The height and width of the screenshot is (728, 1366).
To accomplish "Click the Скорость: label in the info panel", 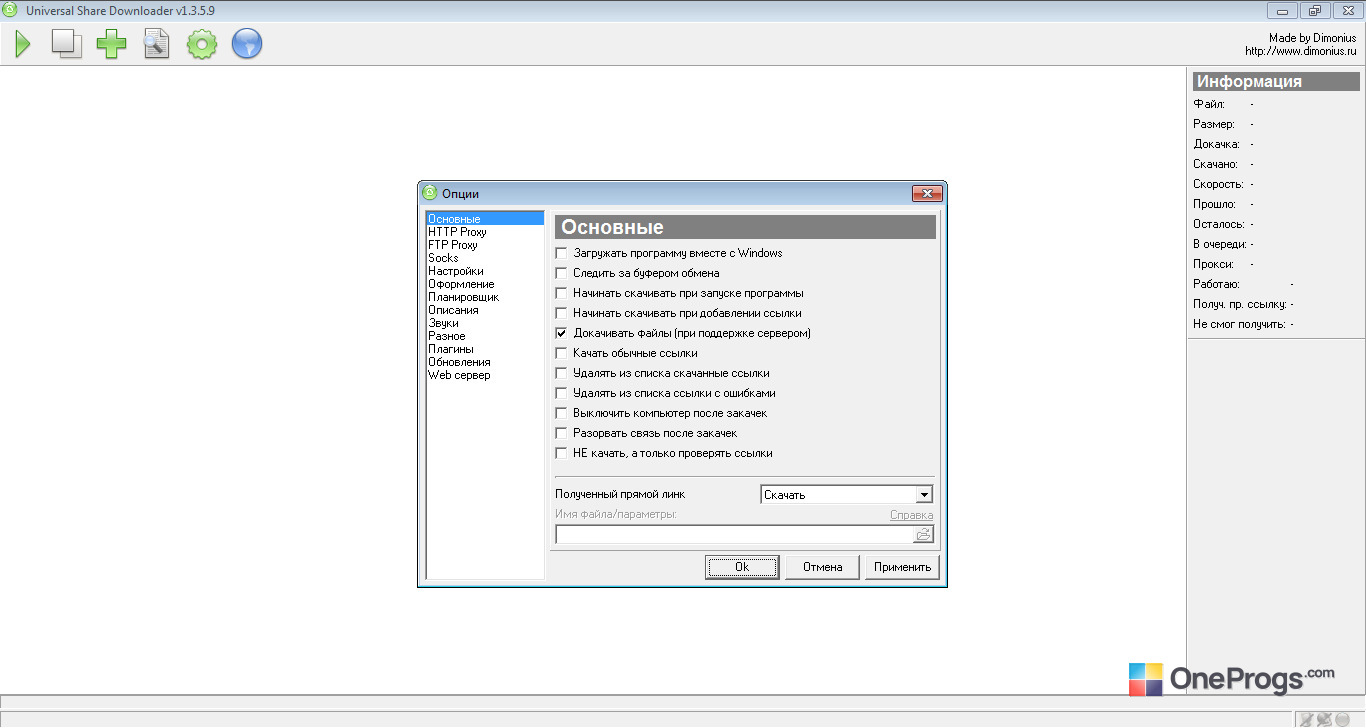I will (1218, 184).
